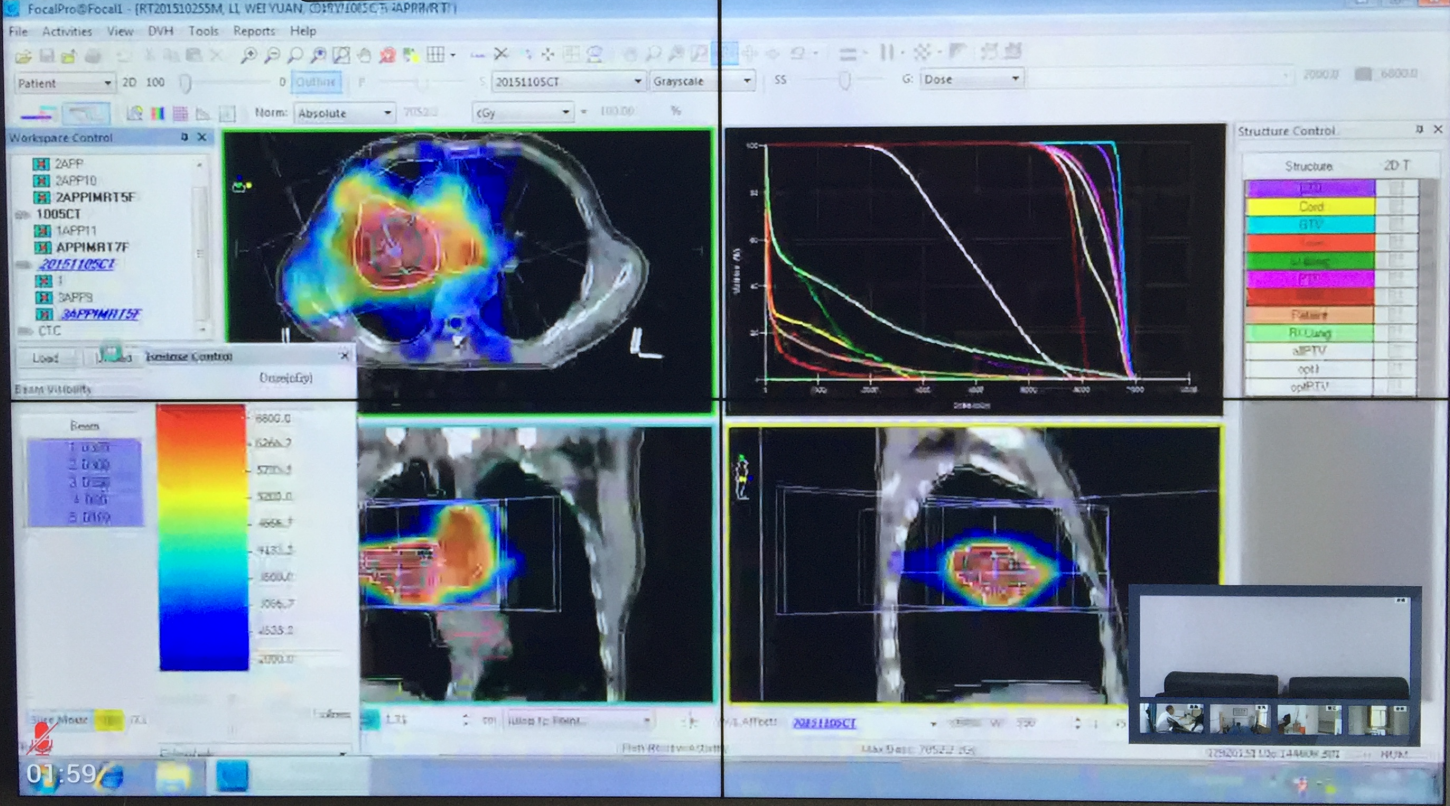Click the magenta dose grid icon

(x=180, y=114)
